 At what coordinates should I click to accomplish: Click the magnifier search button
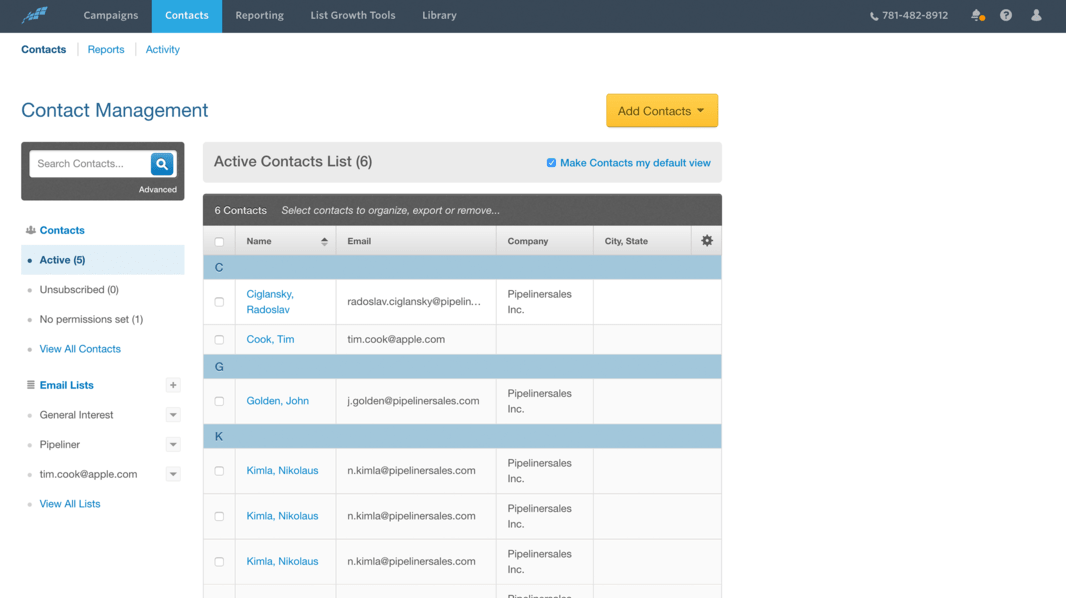pyautogui.click(x=162, y=164)
